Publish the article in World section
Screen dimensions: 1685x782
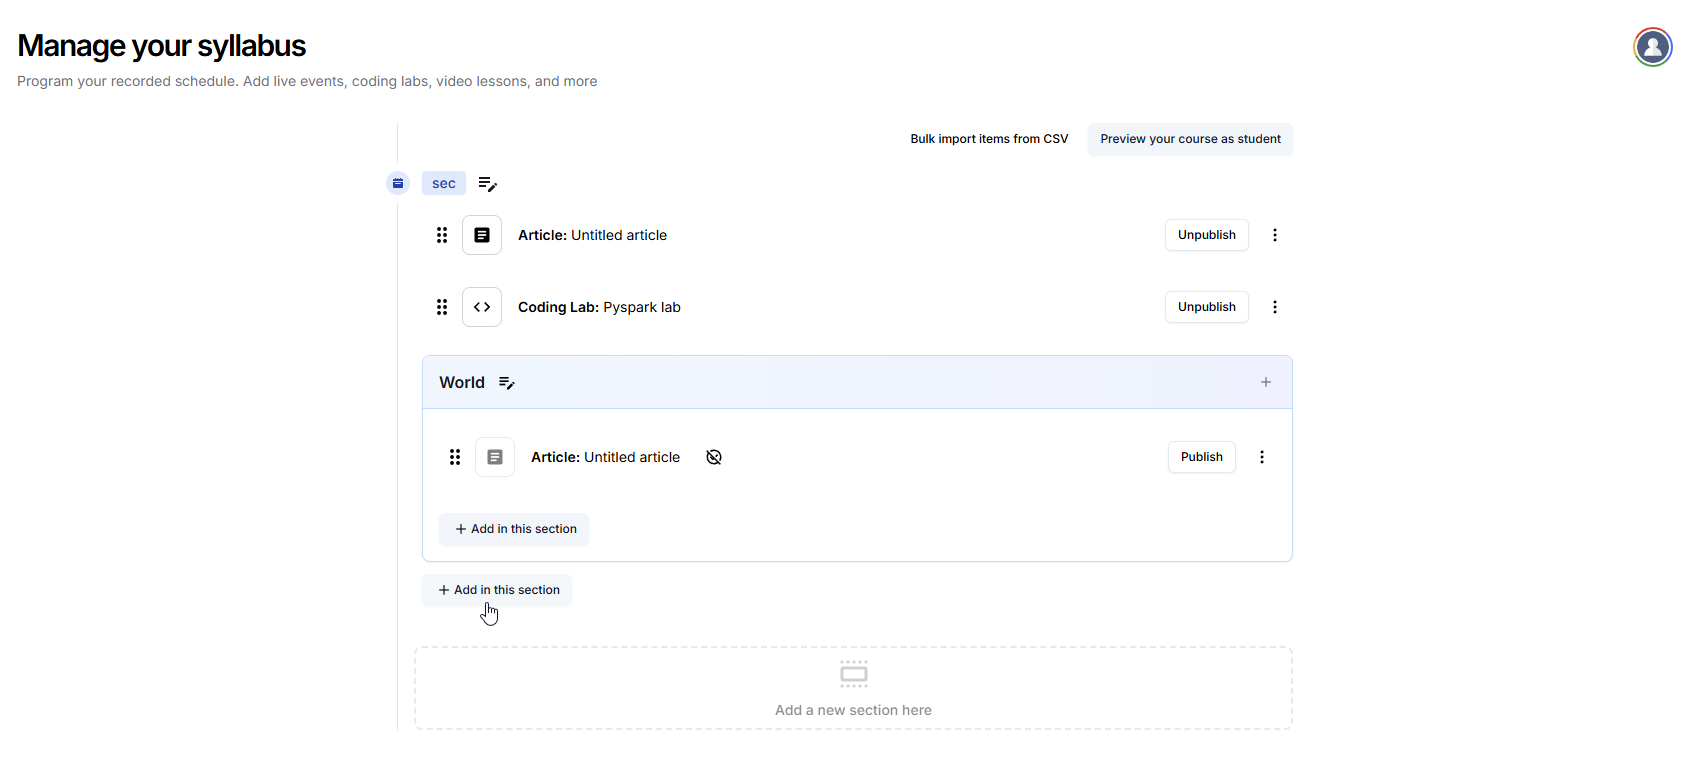point(1201,457)
